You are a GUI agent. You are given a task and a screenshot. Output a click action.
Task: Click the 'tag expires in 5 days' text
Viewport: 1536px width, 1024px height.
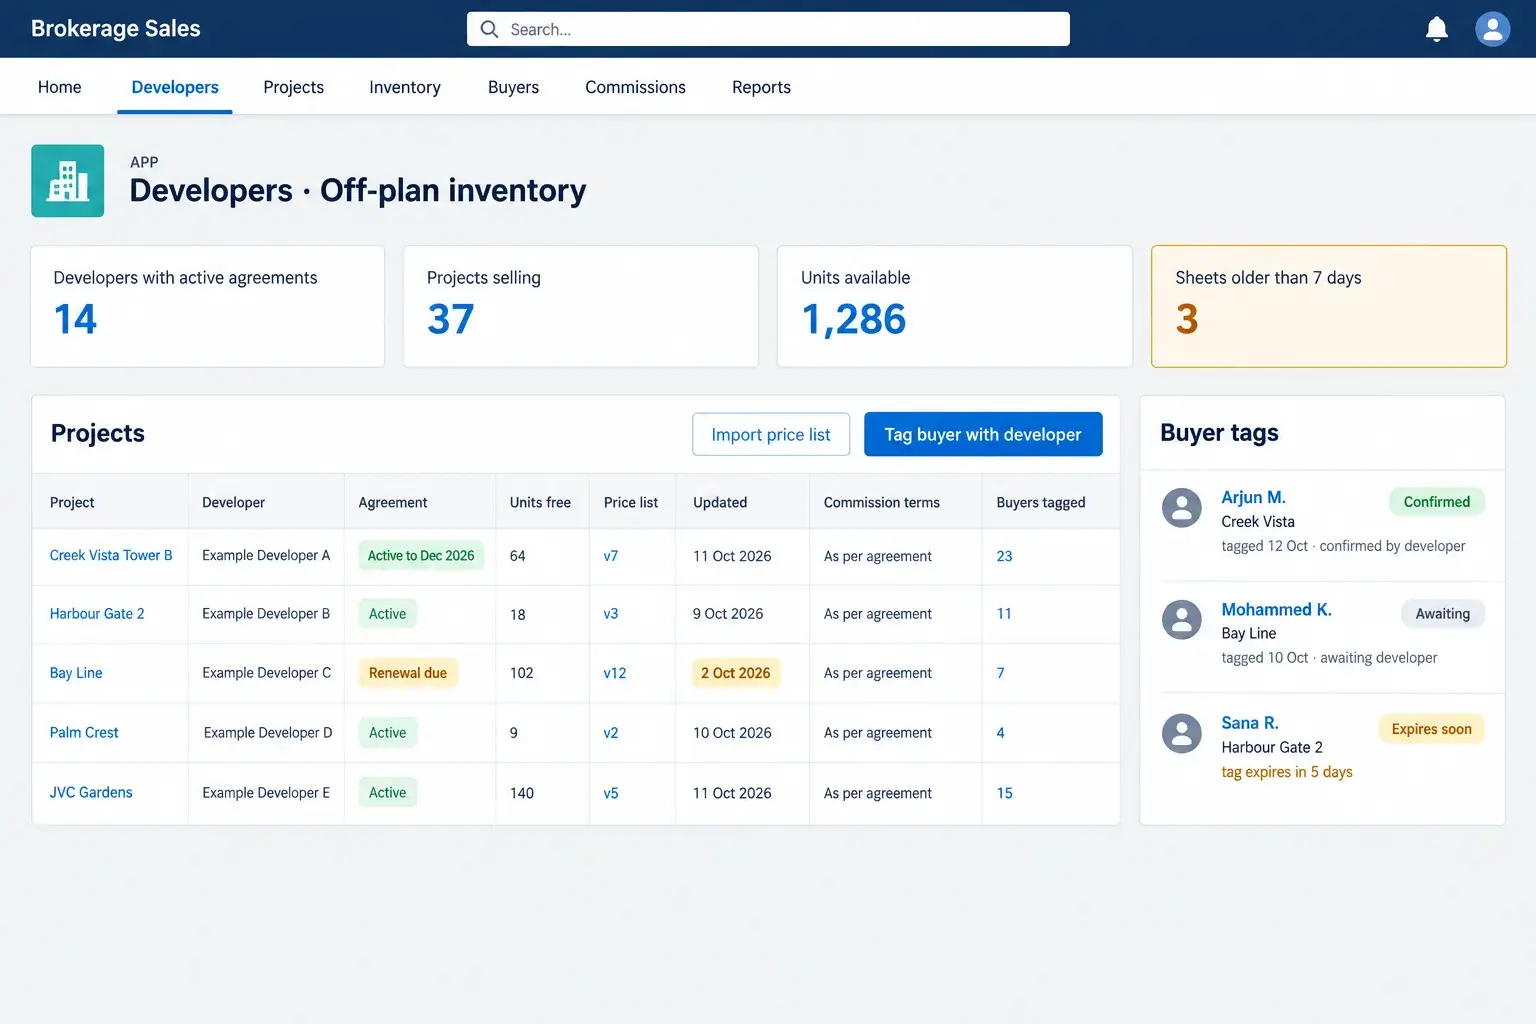pyautogui.click(x=1287, y=772)
